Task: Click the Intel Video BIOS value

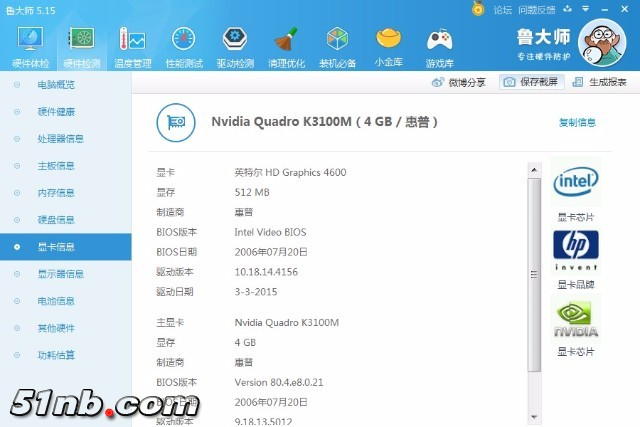Action: point(270,232)
